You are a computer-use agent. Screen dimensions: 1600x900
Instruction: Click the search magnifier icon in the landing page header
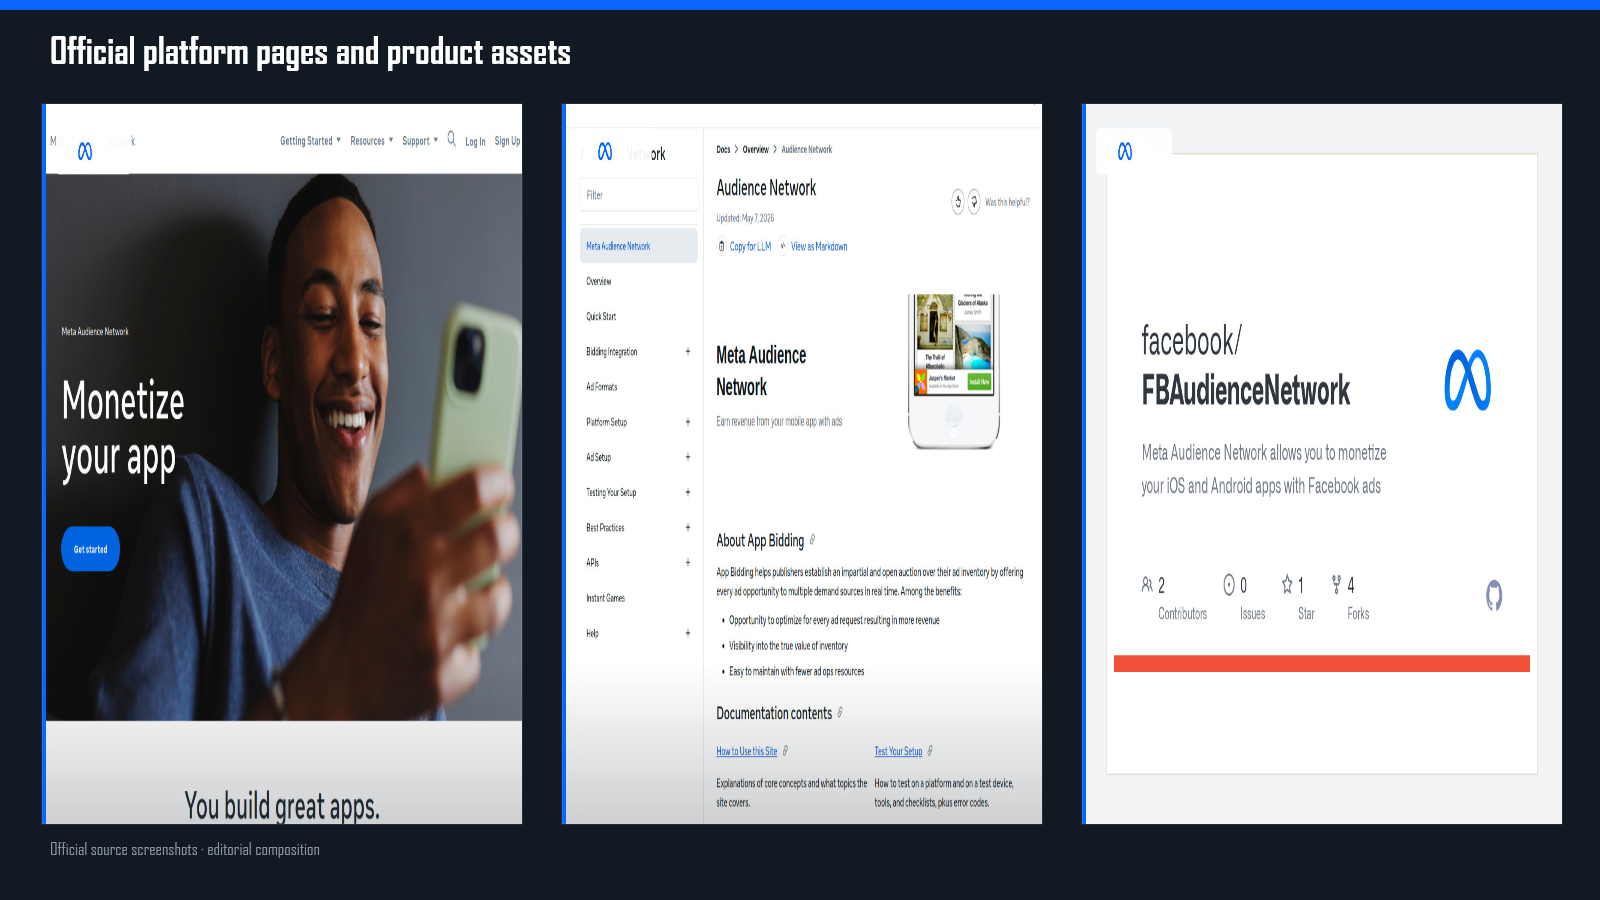click(451, 139)
